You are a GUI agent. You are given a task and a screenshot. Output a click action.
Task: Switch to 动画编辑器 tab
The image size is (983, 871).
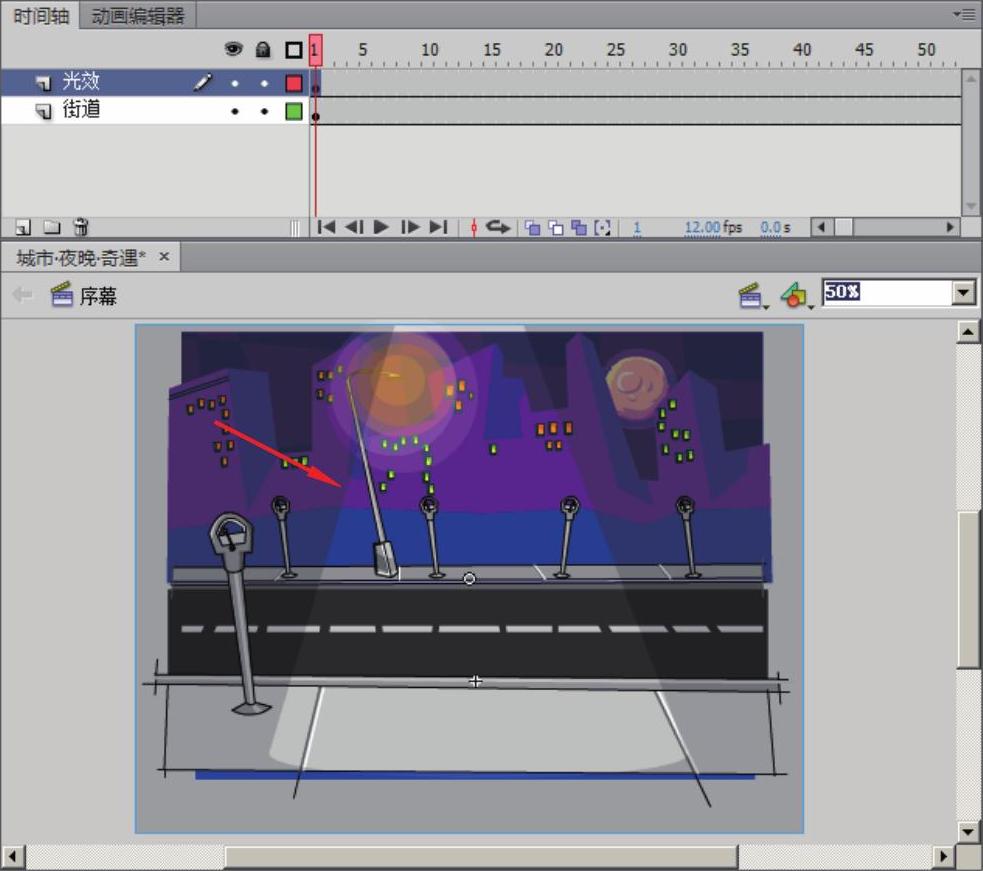click(x=138, y=16)
